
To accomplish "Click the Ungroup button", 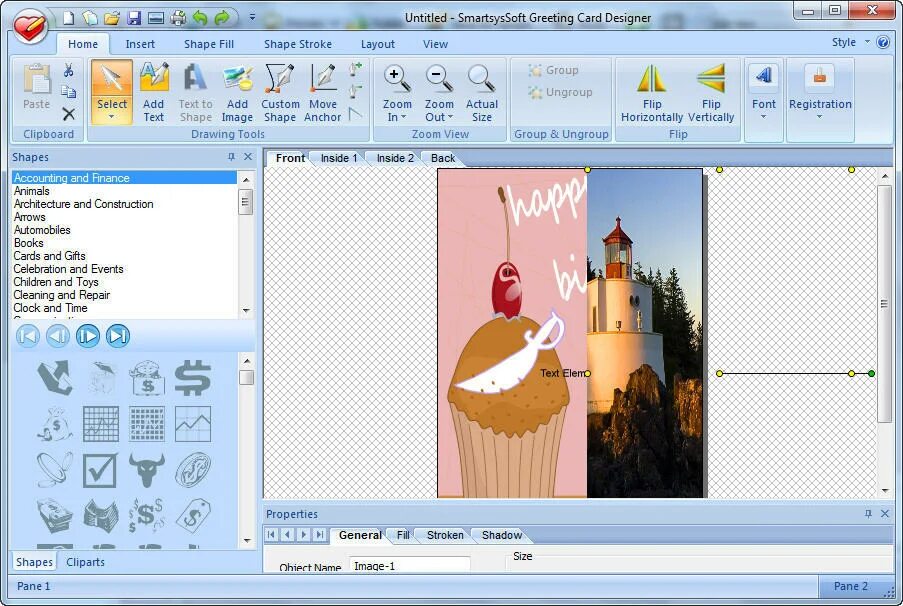I will click(560, 92).
